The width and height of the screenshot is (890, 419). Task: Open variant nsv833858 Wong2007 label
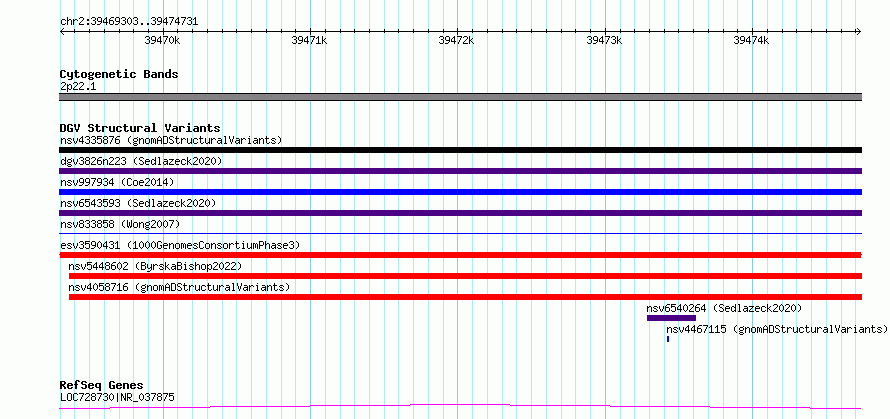click(x=120, y=224)
